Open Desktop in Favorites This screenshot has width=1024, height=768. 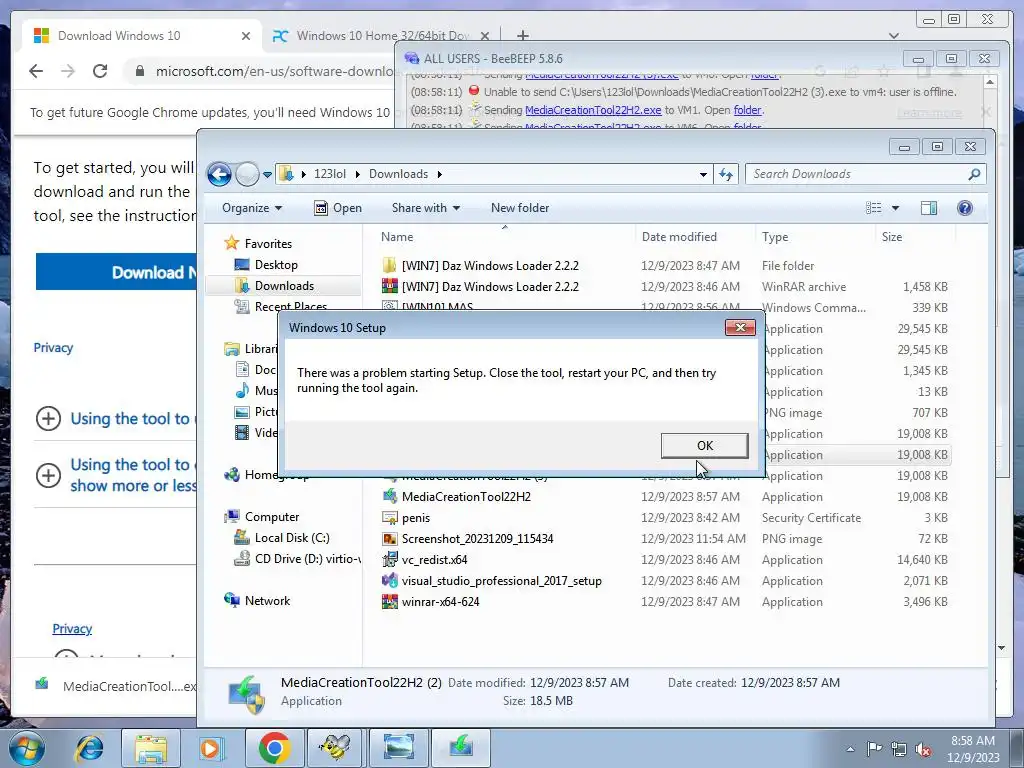click(x=276, y=264)
